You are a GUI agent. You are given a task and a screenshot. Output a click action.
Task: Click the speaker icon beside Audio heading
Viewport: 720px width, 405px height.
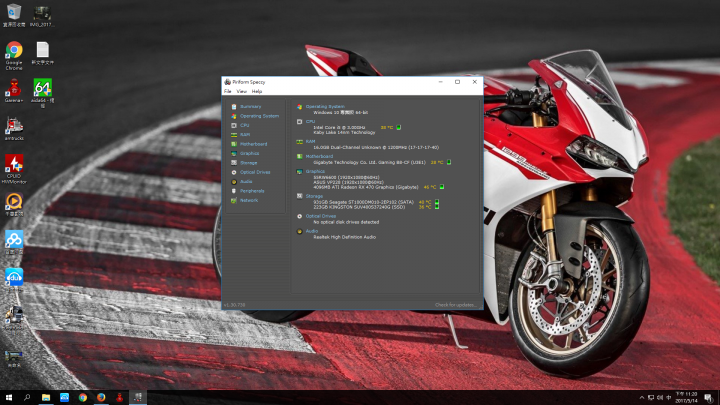coord(299,231)
